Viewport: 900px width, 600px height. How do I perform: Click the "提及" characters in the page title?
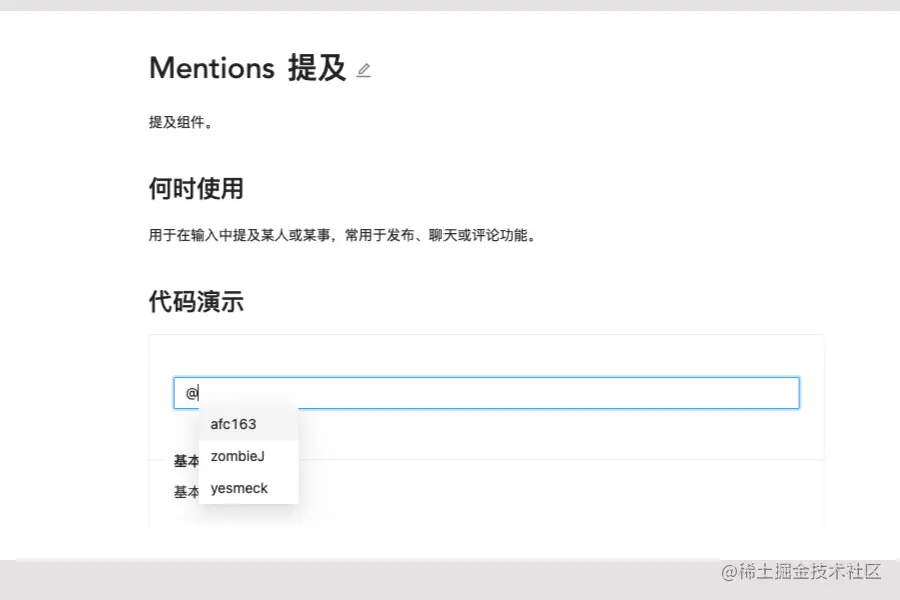coord(316,68)
